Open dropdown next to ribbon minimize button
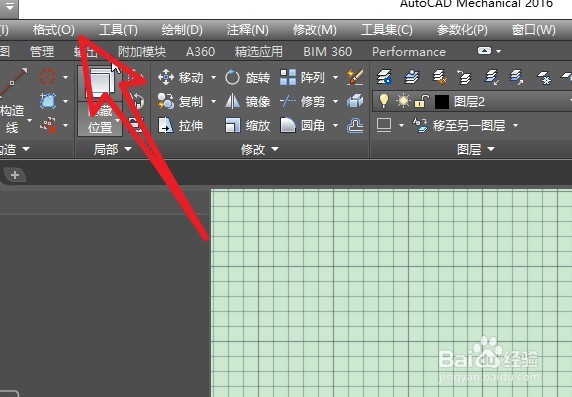 [x=498, y=51]
